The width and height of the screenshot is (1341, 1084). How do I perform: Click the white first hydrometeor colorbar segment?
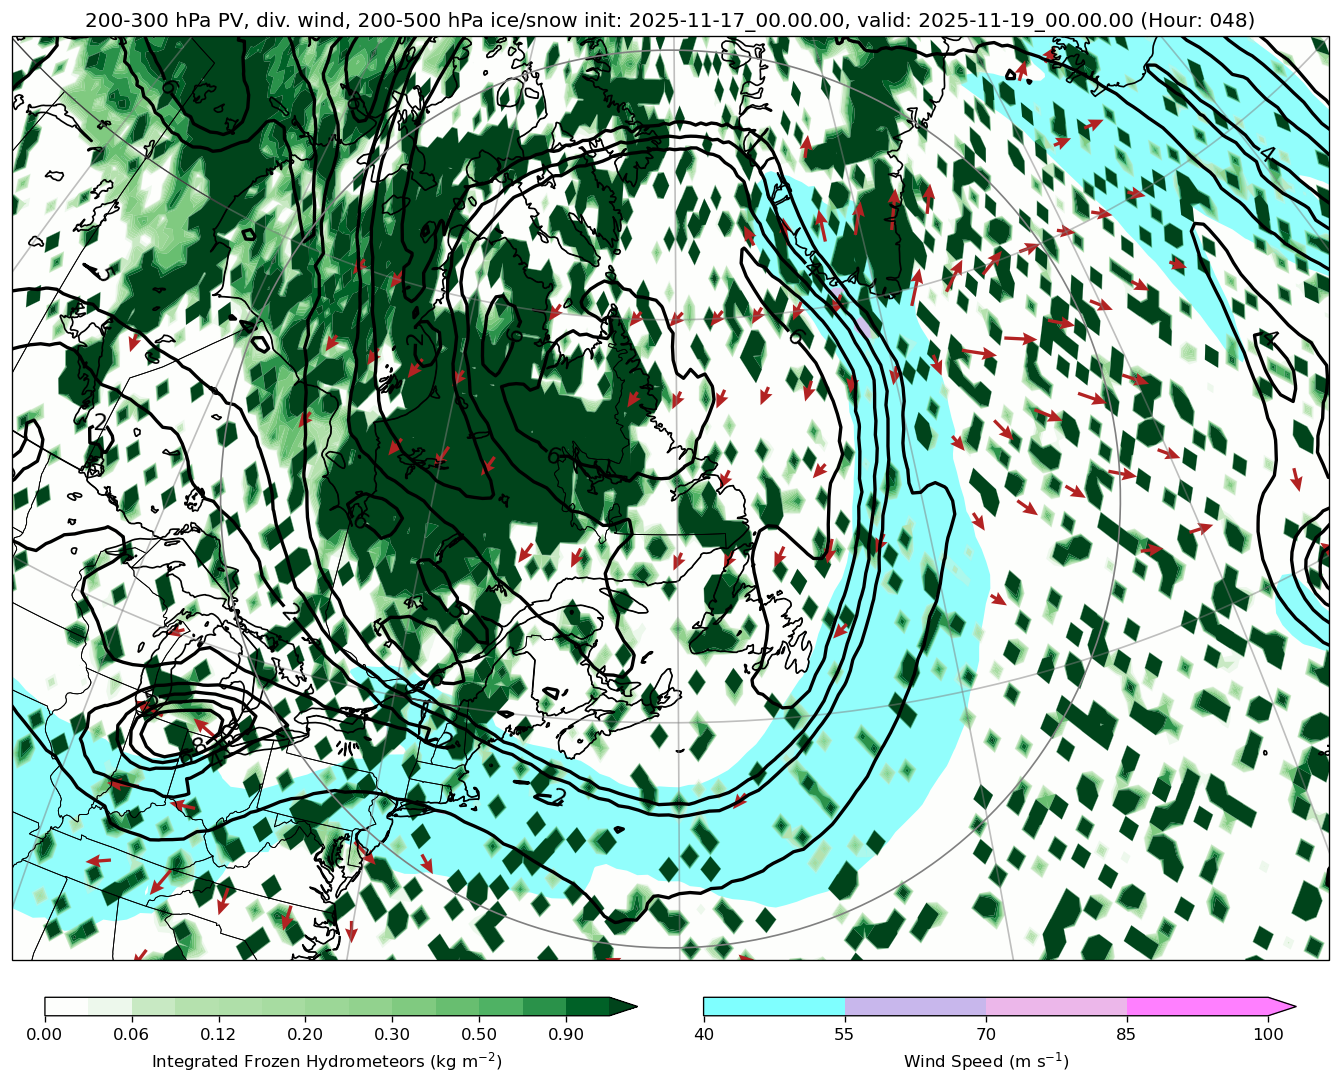[x=66, y=1006]
